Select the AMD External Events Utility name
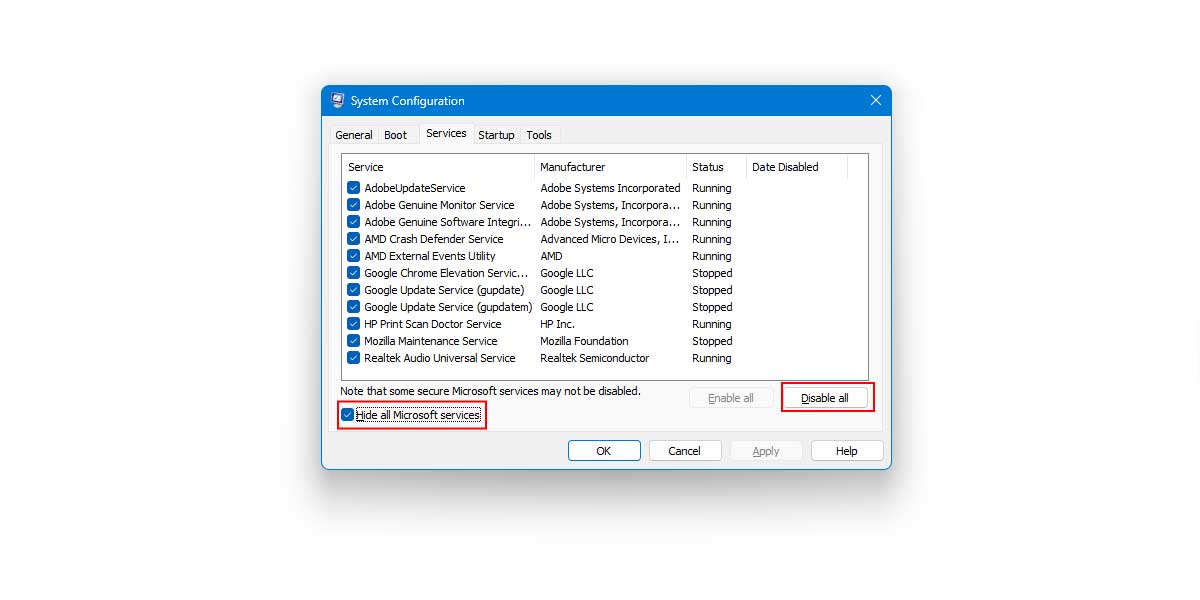Screen dimensions: 1200x600 coord(430,256)
